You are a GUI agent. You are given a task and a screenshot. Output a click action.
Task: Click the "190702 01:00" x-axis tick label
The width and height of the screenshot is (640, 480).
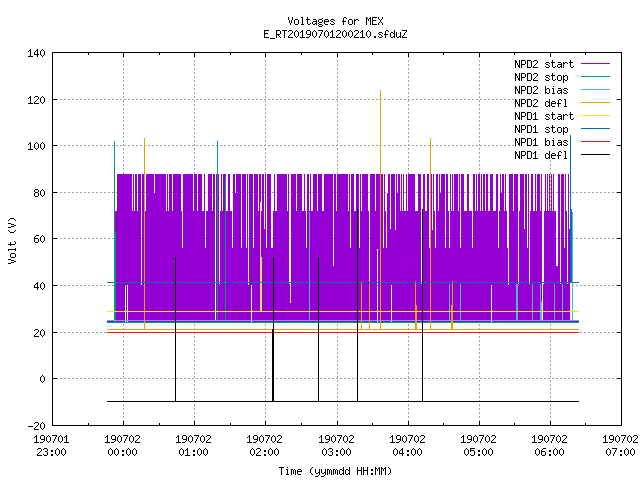click(193, 446)
